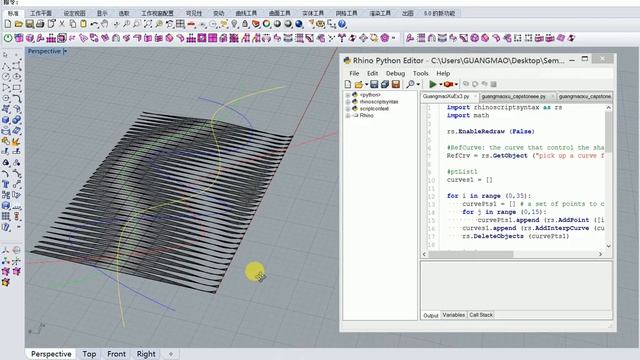This screenshot has height=360, width=640.
Task: Click the Paste clipboard icon
Action: pyautogui.click(x=83, y=24)
